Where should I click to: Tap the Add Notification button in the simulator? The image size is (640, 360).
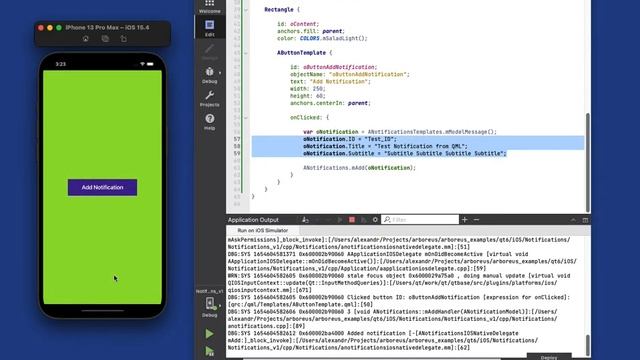pos(102,187)
